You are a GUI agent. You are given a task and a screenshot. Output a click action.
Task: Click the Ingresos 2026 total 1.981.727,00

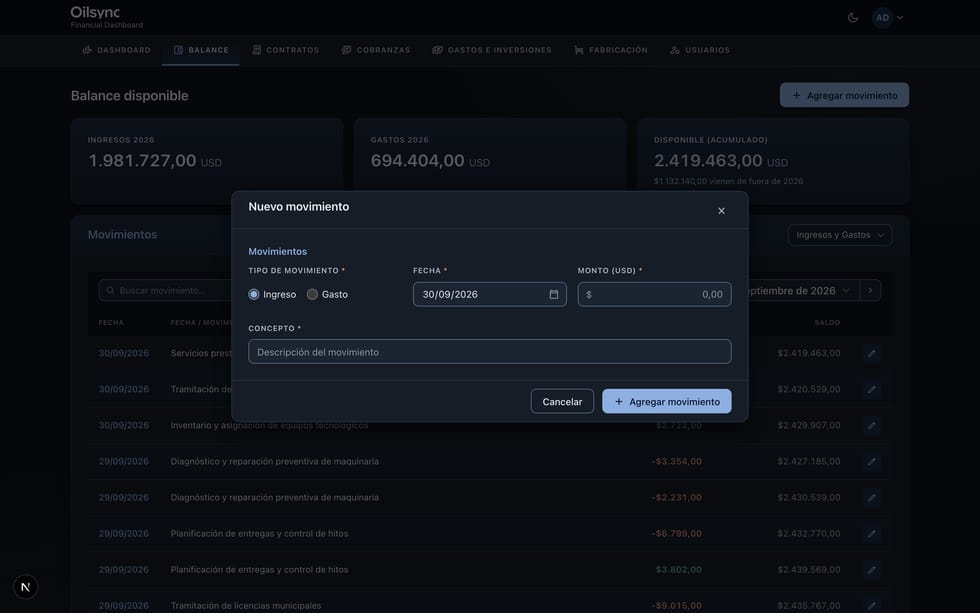point(142,161)
